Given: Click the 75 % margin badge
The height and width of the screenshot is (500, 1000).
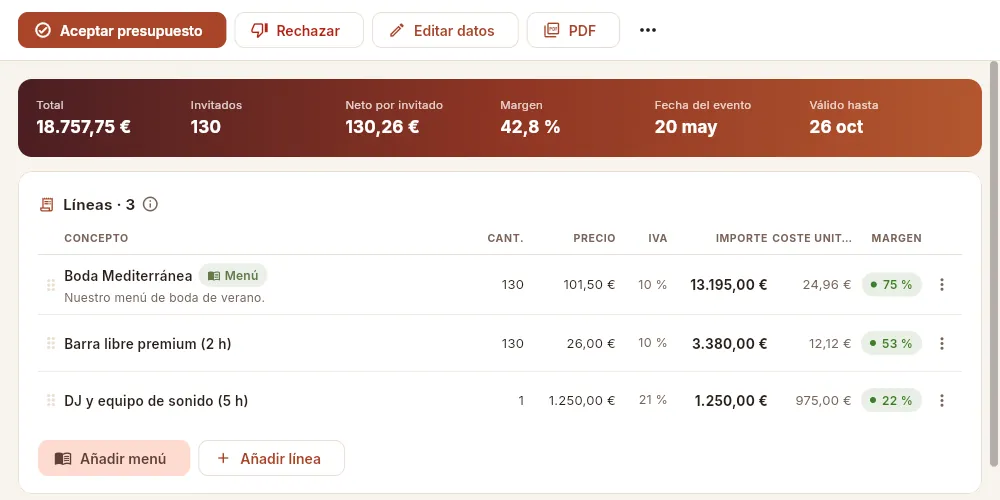Looking at the screenshot, I should pos(892,284).
